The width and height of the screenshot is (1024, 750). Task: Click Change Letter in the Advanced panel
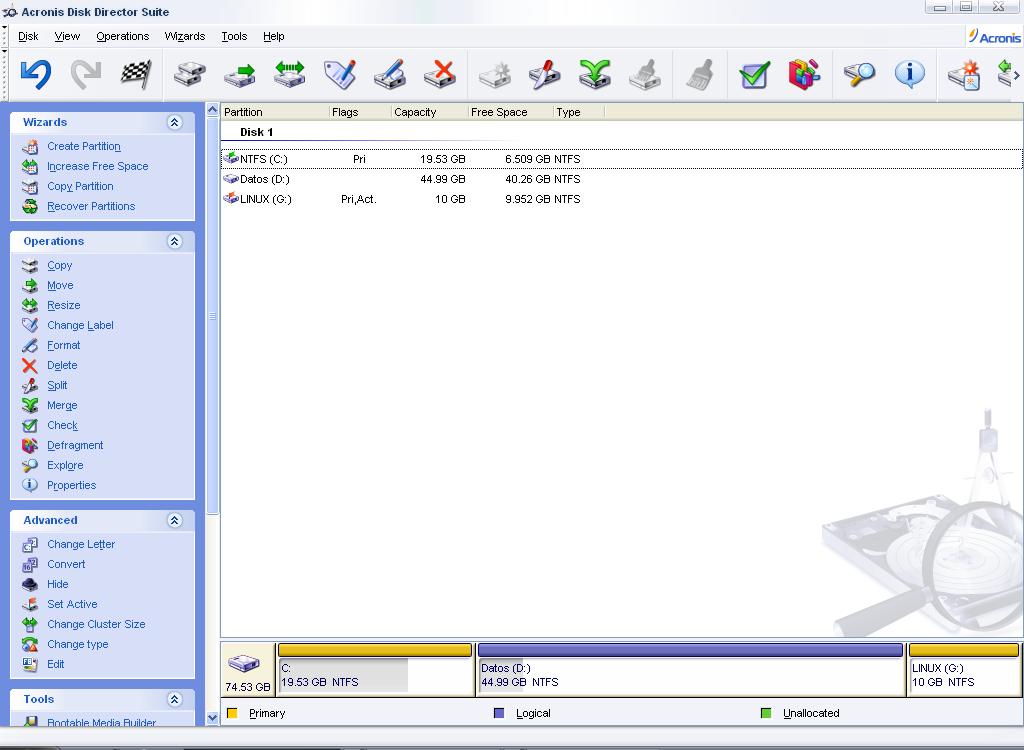point(81,544)
